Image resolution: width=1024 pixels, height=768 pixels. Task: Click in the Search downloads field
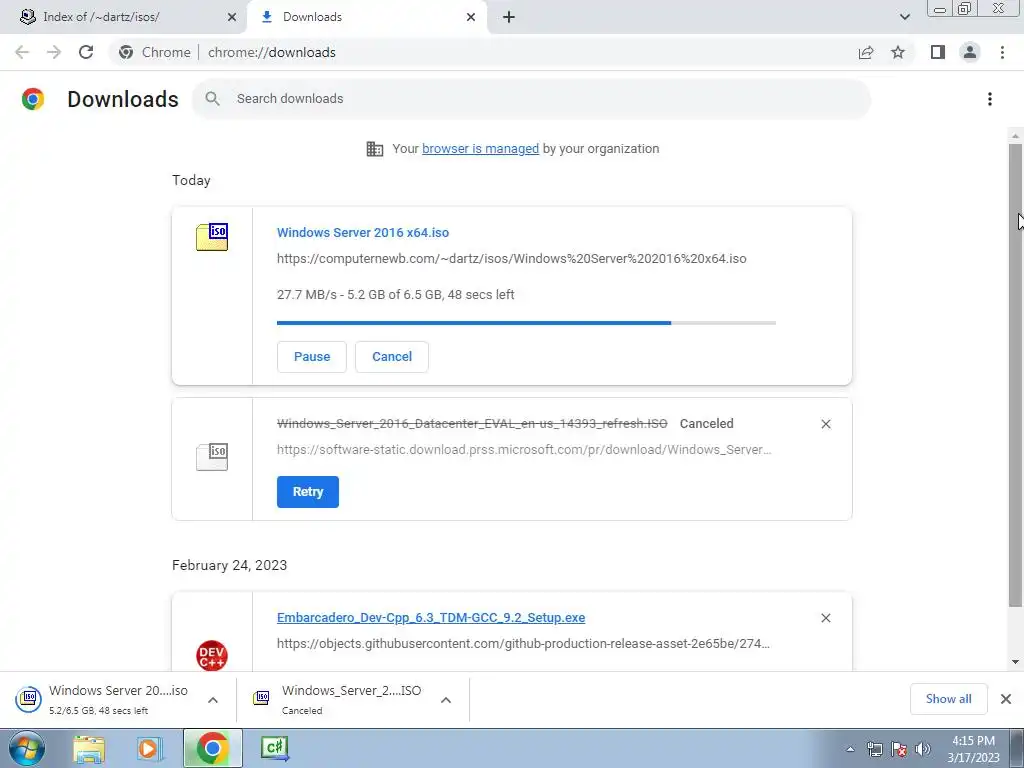tap(531, 99)
